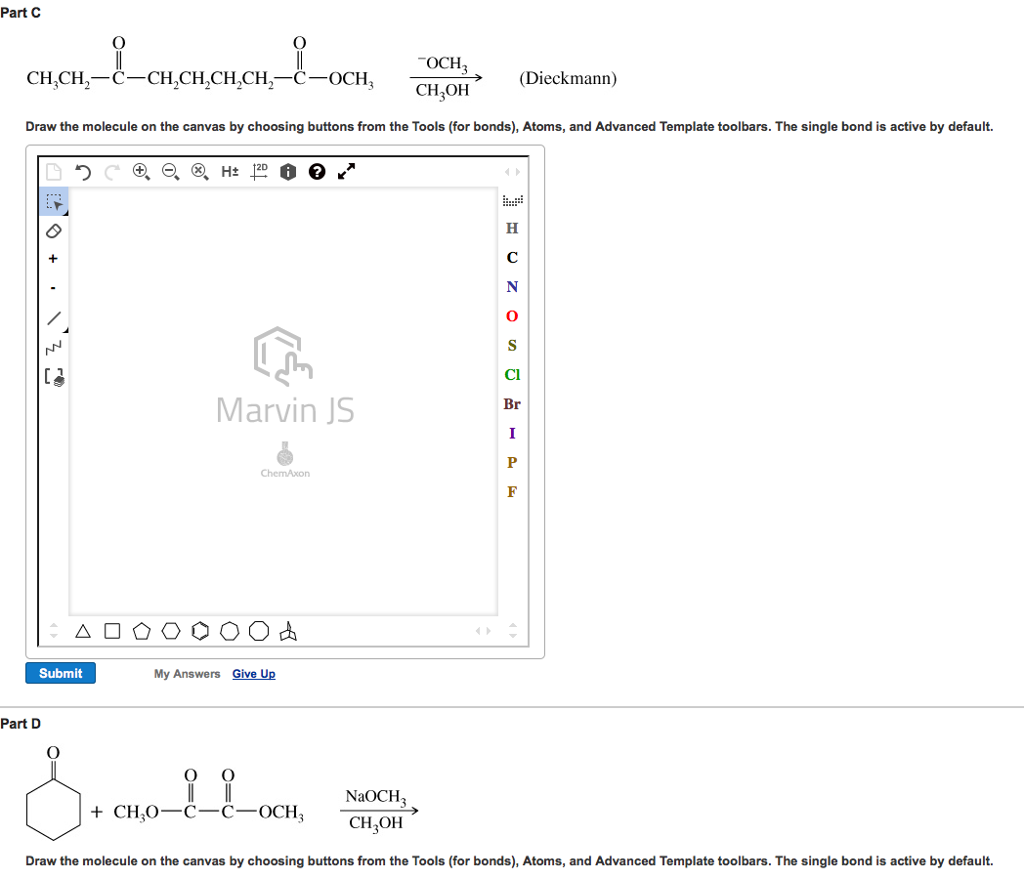Select the group bracket tool
The image size is (1024, 879).
(54, 377)
